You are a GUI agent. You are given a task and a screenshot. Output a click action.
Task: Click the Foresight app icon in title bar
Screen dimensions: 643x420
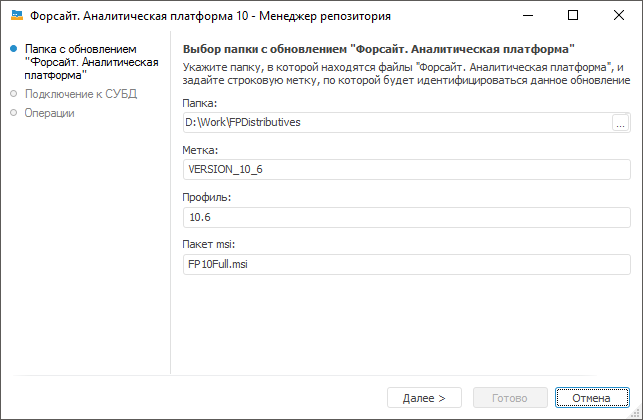[x=16, y=16]
